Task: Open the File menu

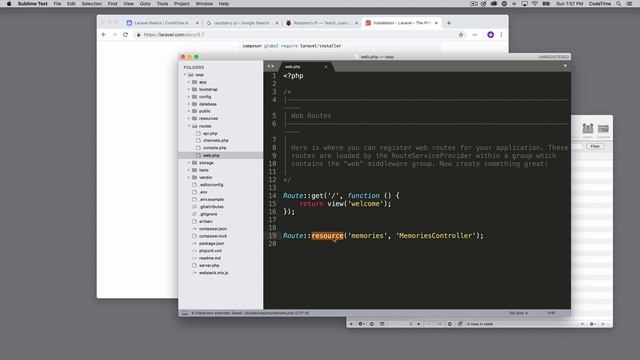Action: tap(57, 4)
